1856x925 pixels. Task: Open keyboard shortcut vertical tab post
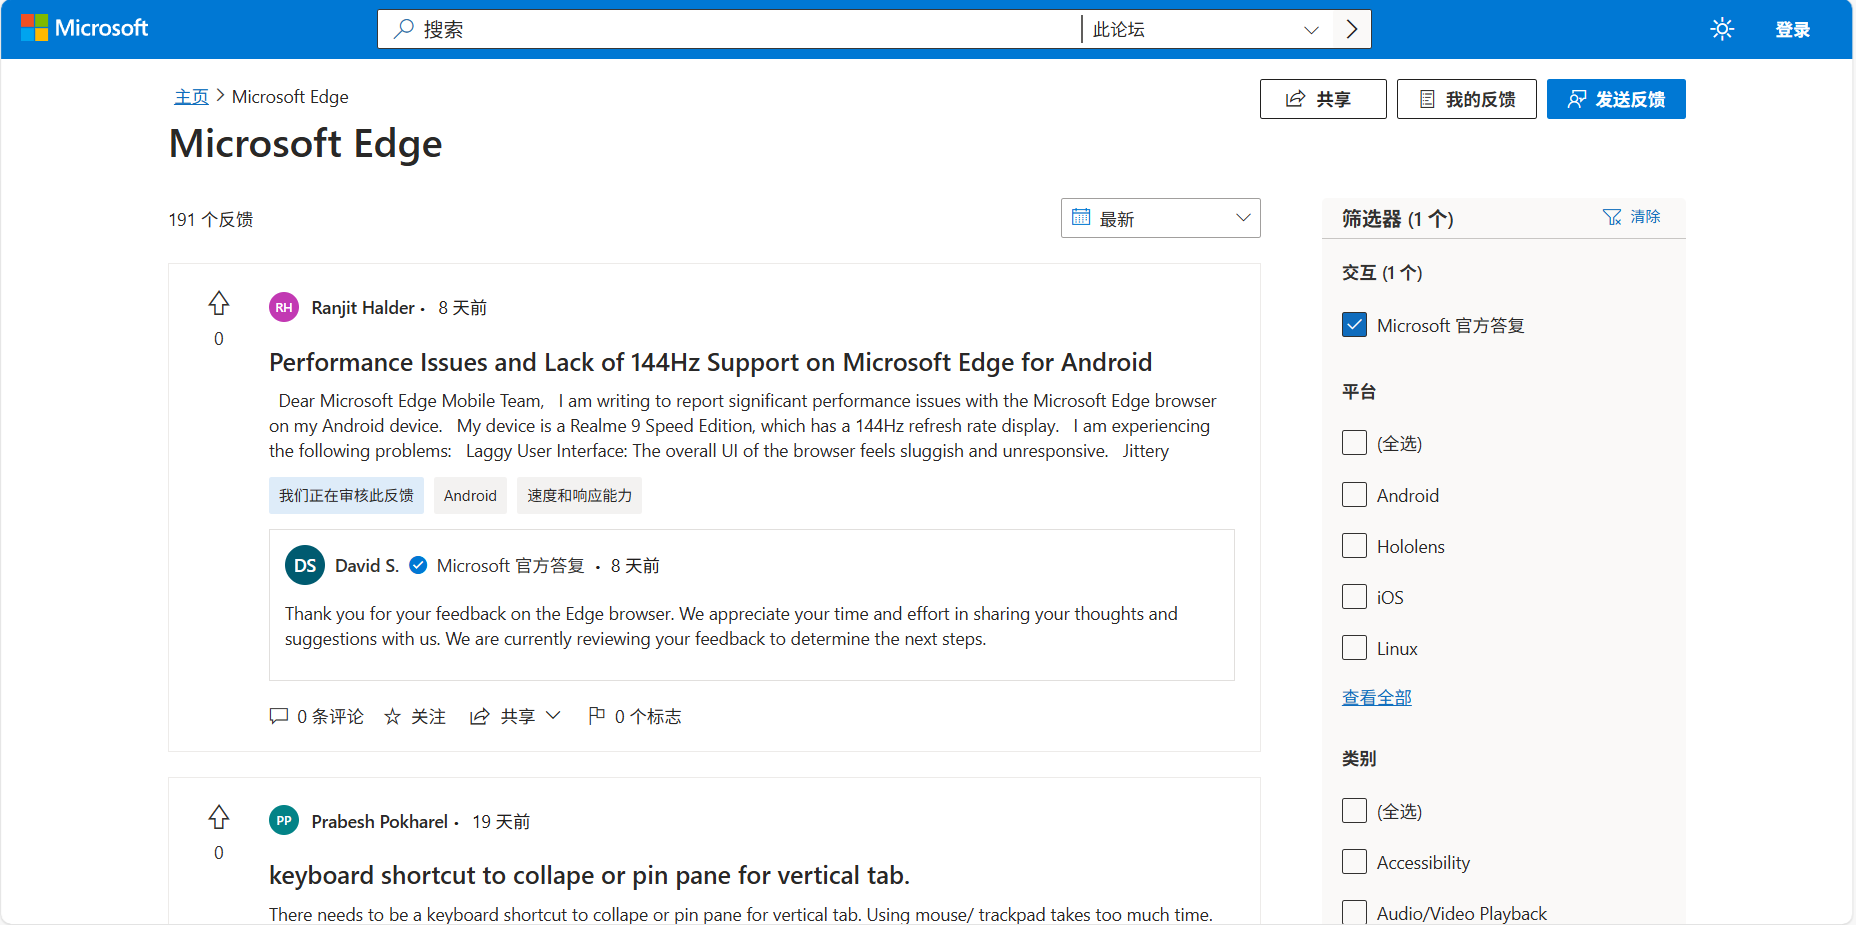coord(589,875)
